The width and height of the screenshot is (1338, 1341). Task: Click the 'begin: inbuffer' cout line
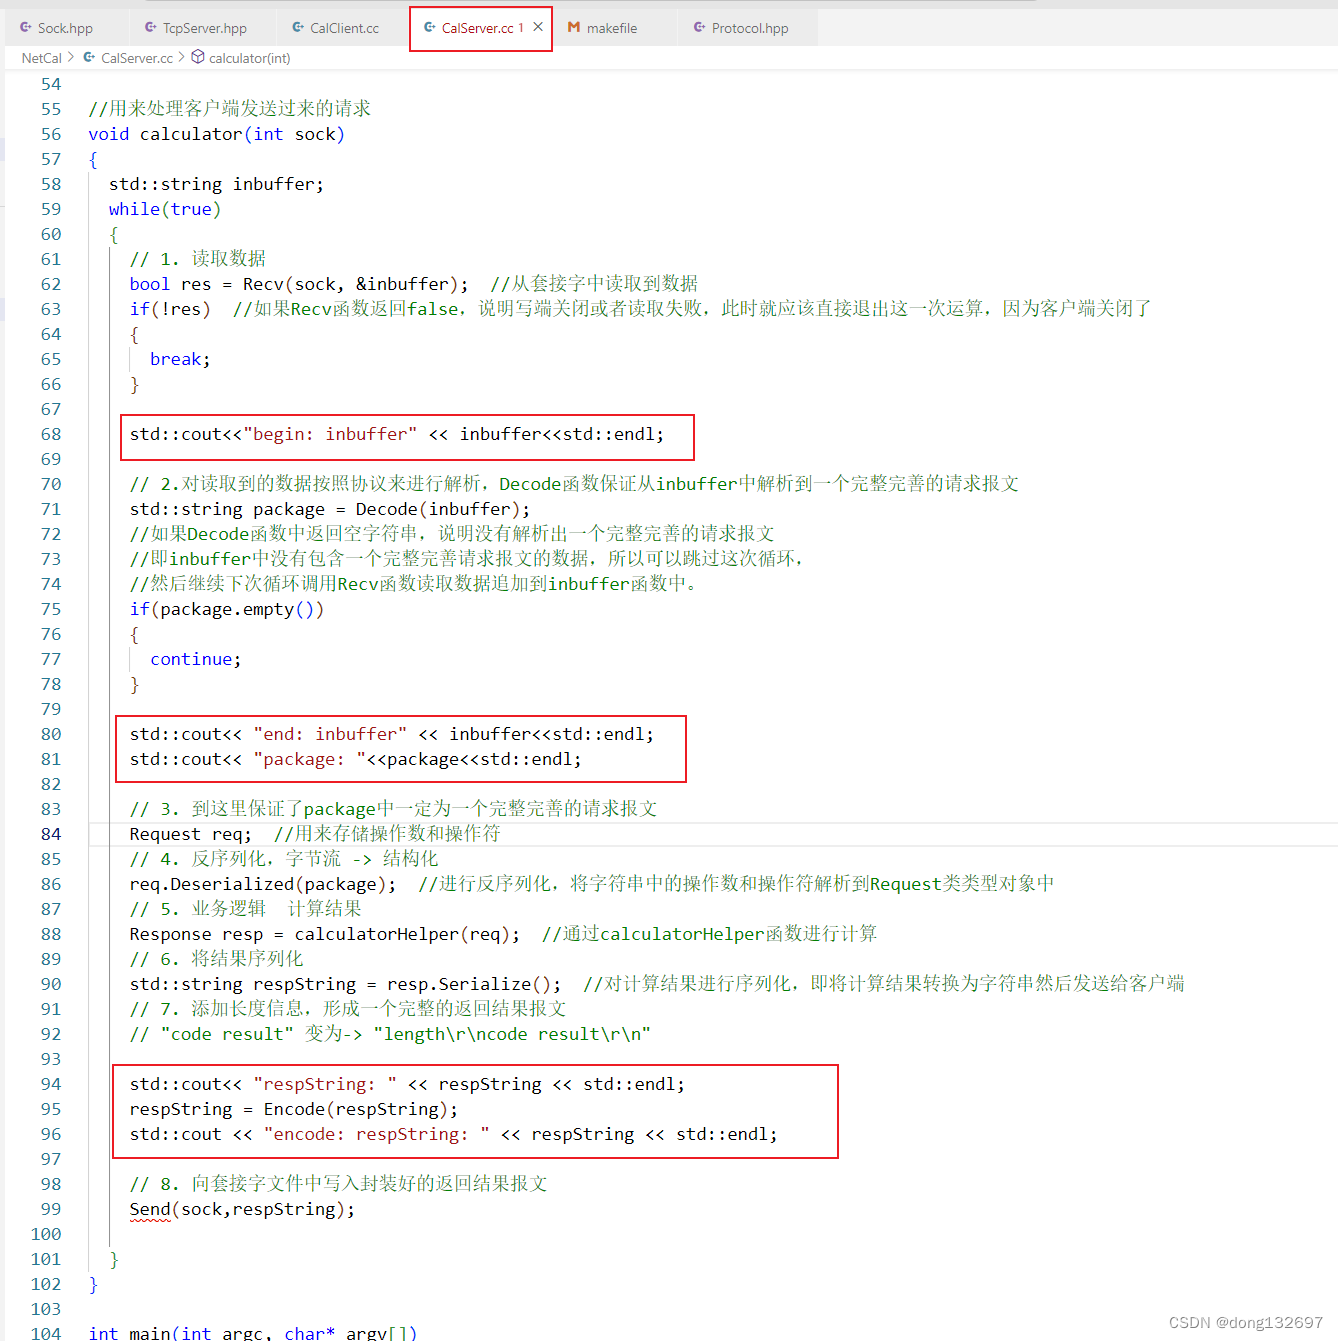pos(396,434)
